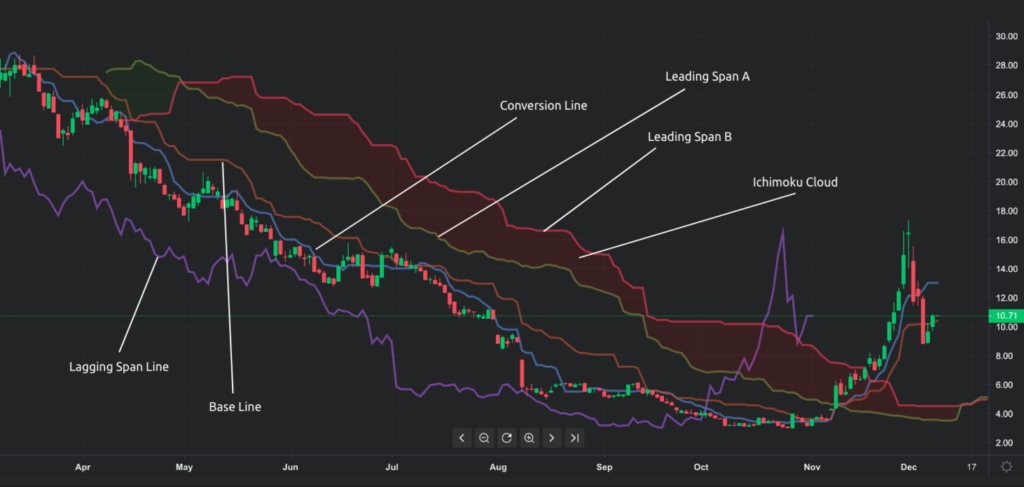The image size is (1024, 487).
Task: Click the 22.00 price axis label
Action: (1006, 153)
